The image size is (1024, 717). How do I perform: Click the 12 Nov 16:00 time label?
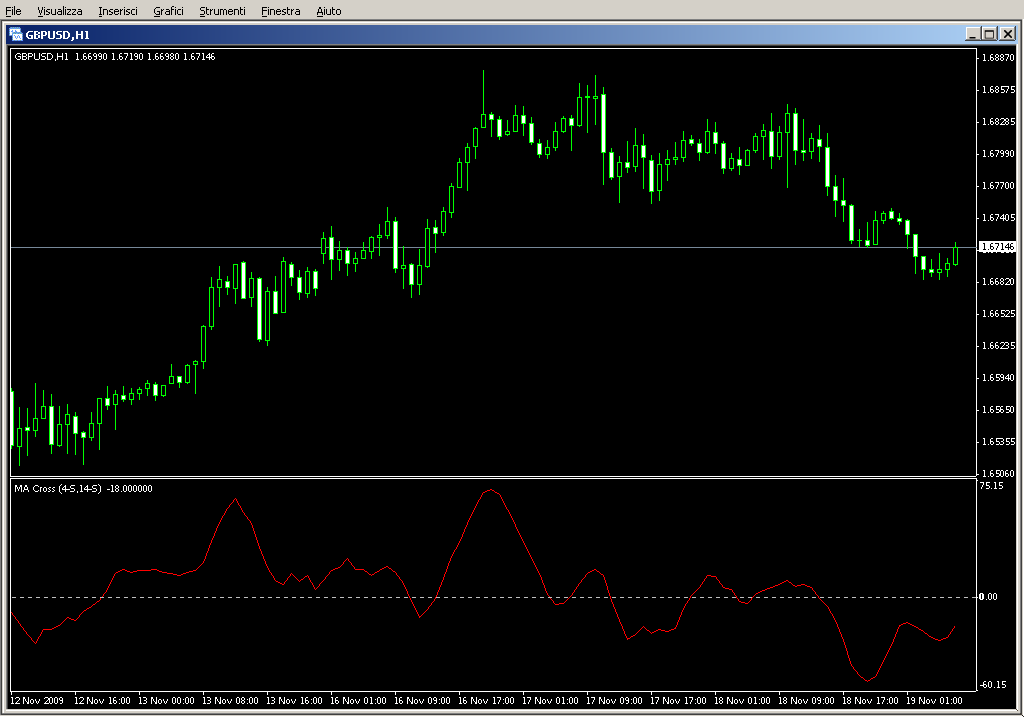coord(102,700)
